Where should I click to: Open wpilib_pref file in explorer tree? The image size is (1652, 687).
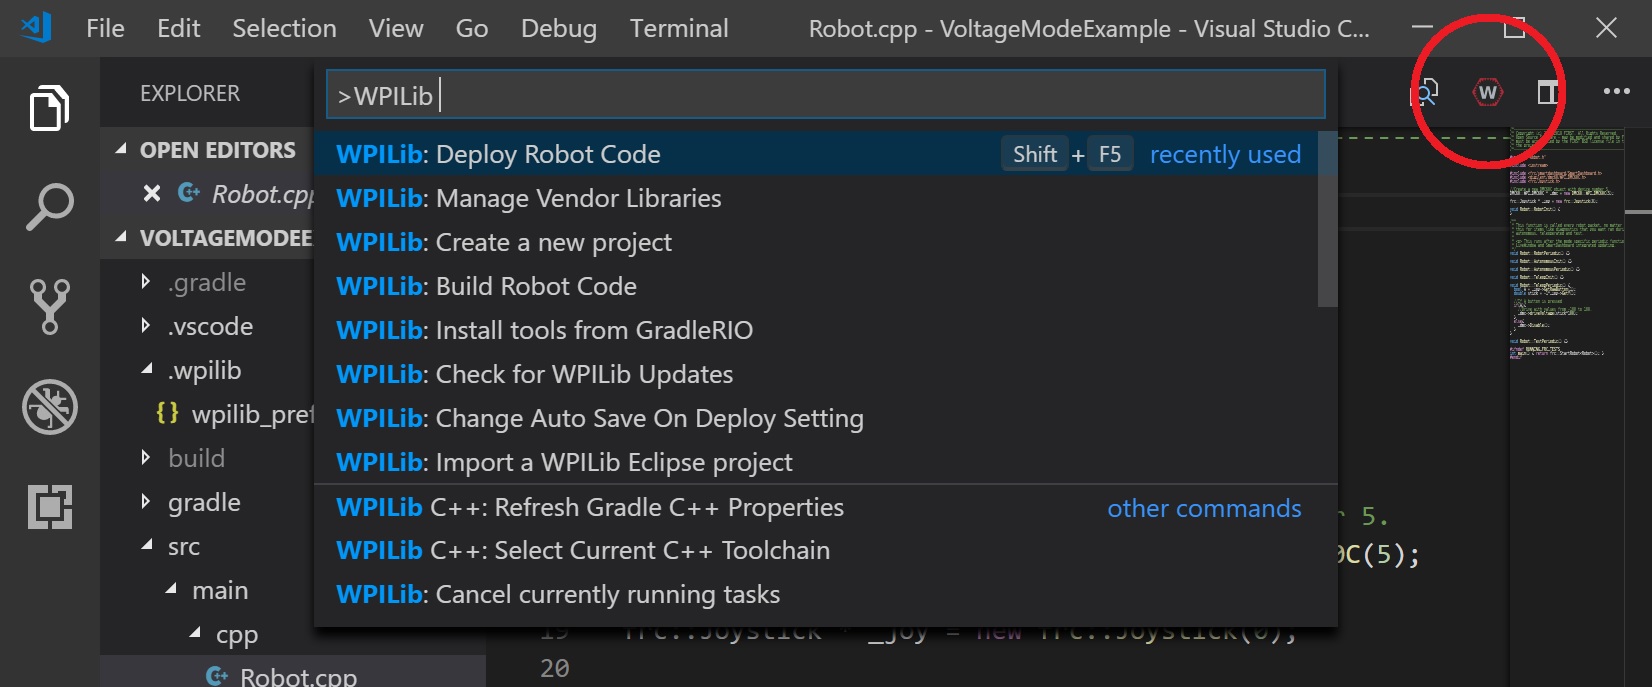[235, 414]
